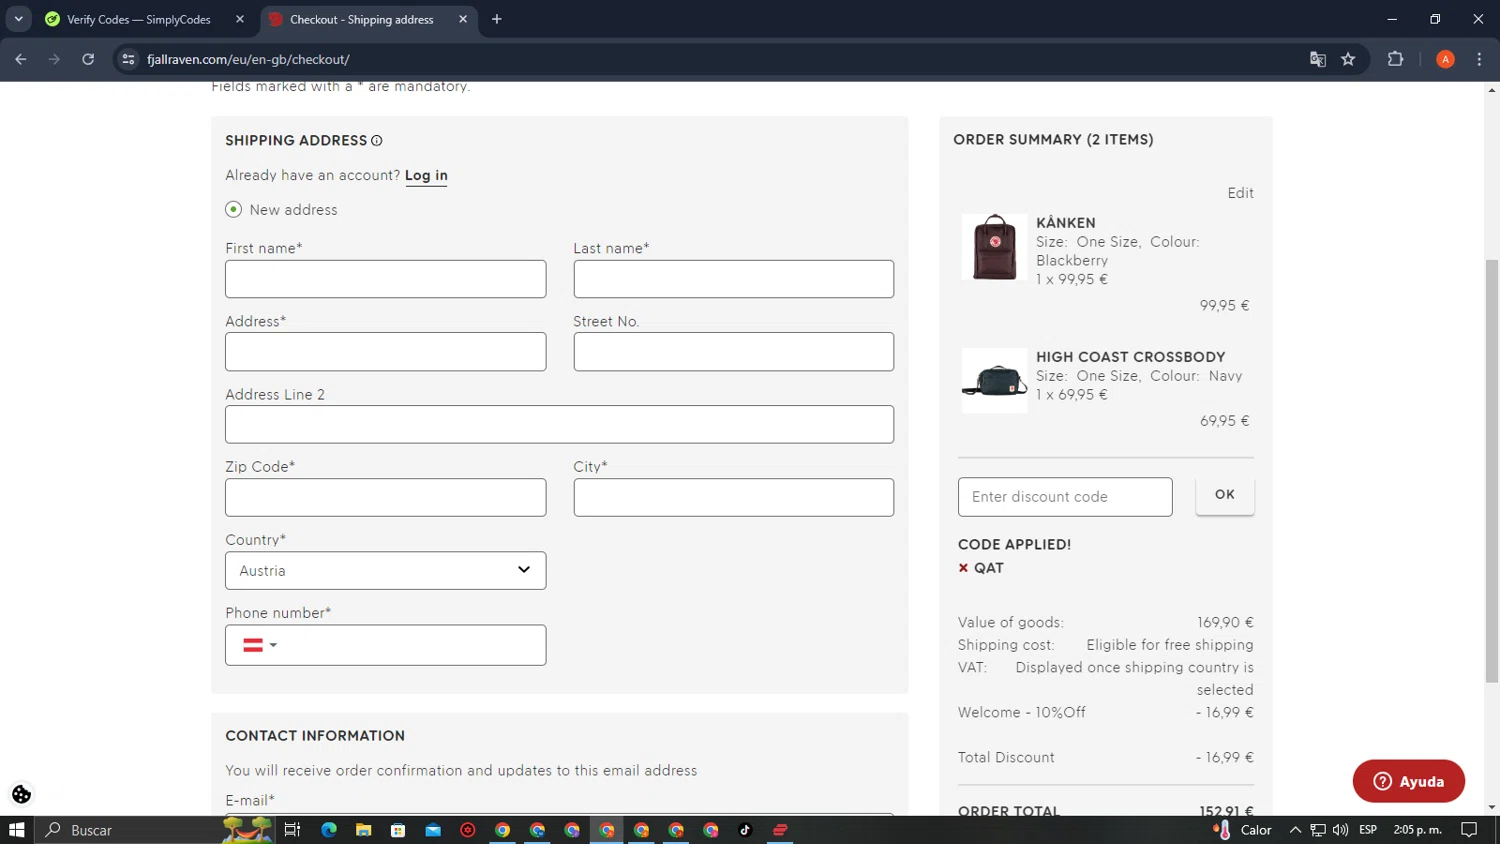Click the Last name input field
The width and height of the screenshot is (1500, 844).
(x=734, y=279)
